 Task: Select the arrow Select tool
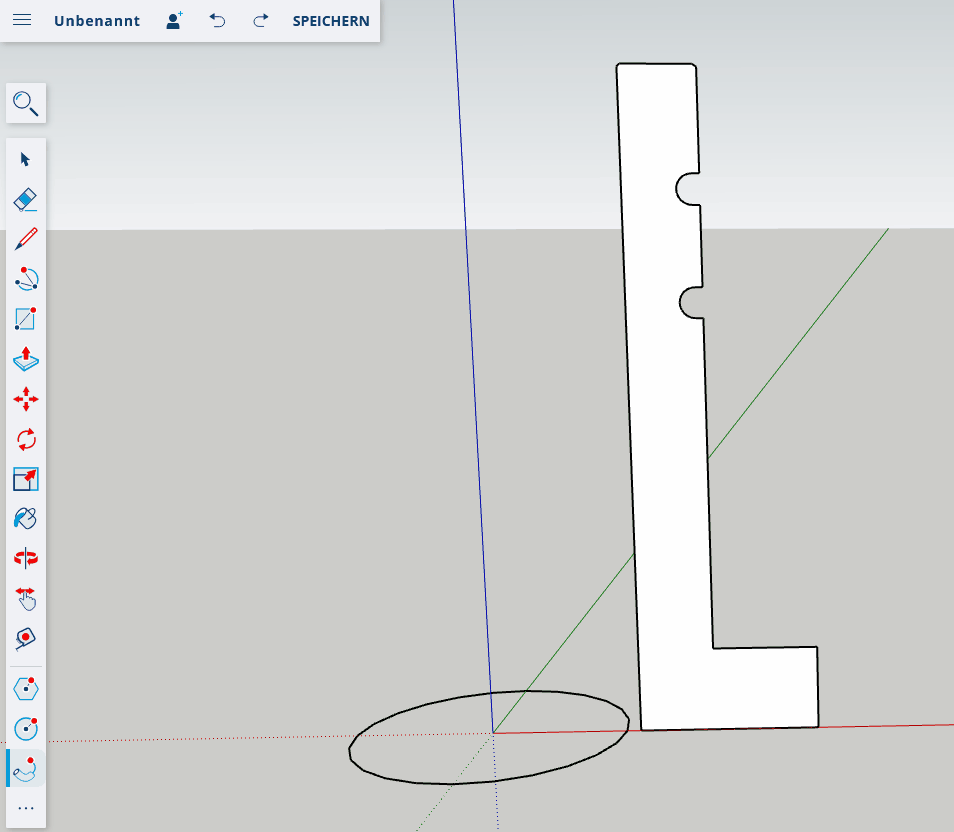coord(26,159)
